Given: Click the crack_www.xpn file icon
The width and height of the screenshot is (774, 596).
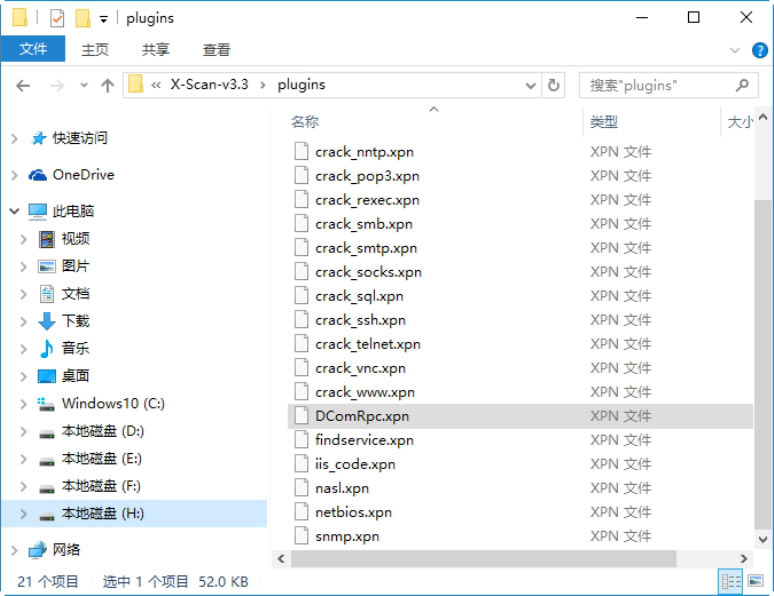Looking at the screenshot, I should [x=302, y=392].
